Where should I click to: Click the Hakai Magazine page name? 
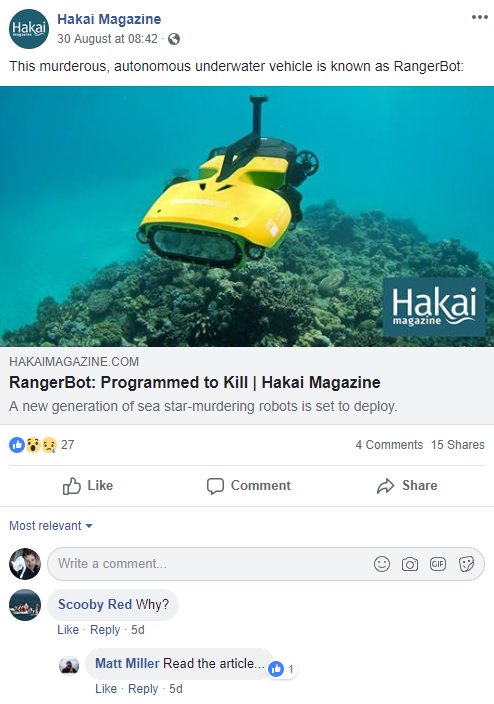coord(109,19)
